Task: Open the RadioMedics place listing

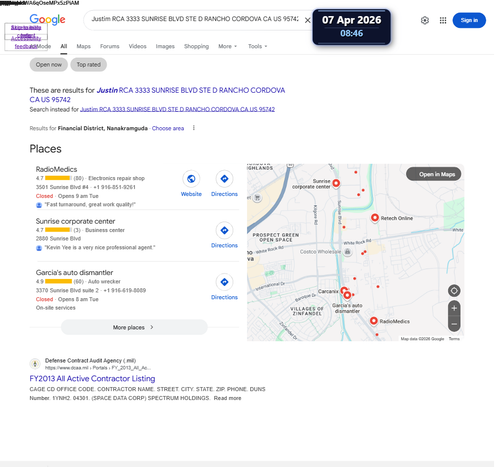Action: 56,169
